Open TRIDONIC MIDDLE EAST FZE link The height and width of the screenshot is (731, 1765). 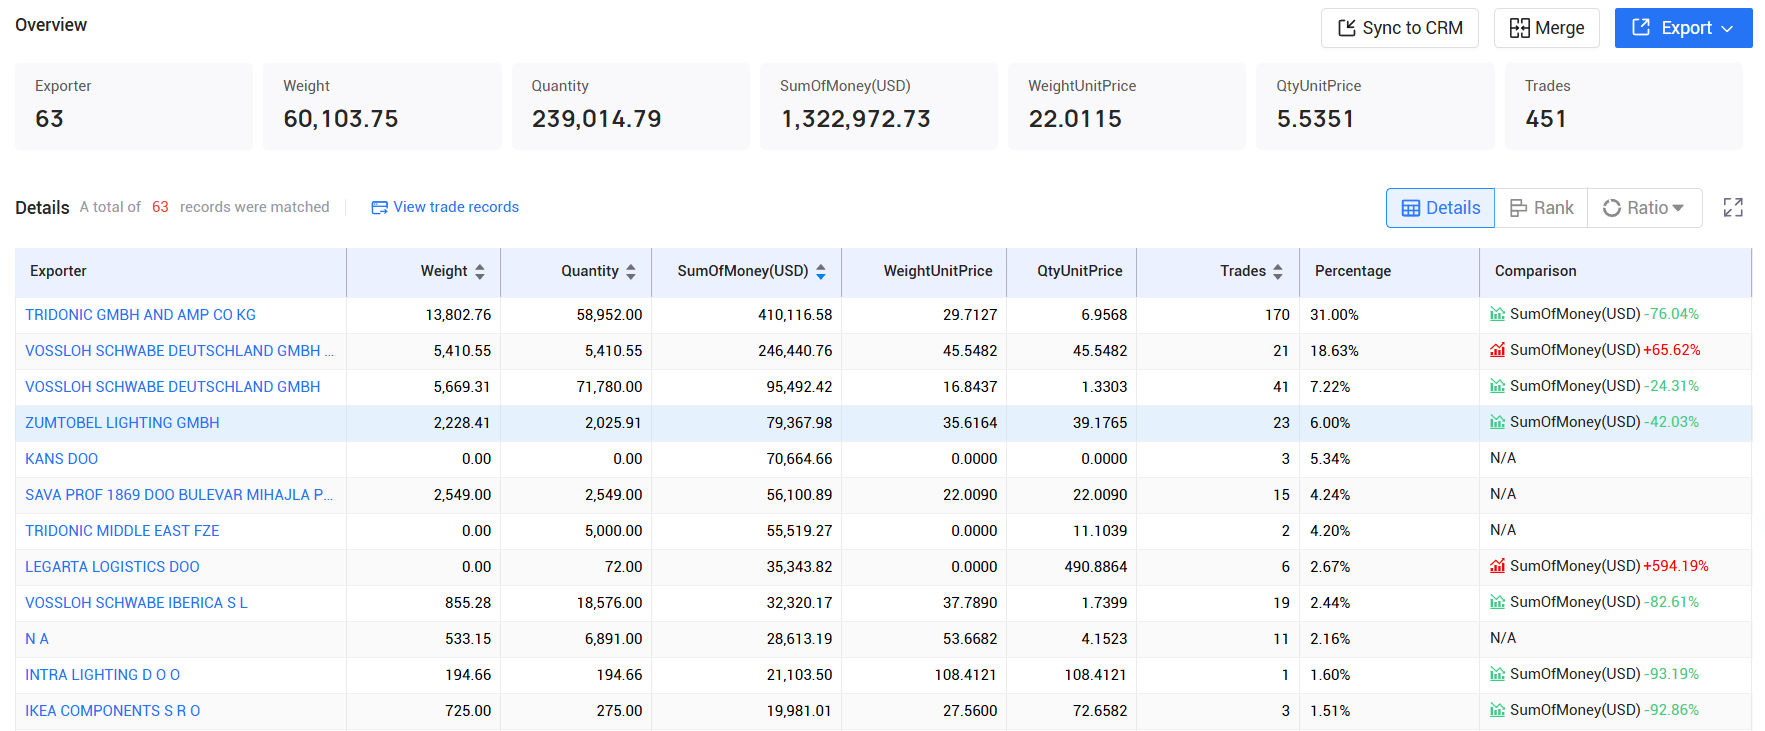pos(122,531)
